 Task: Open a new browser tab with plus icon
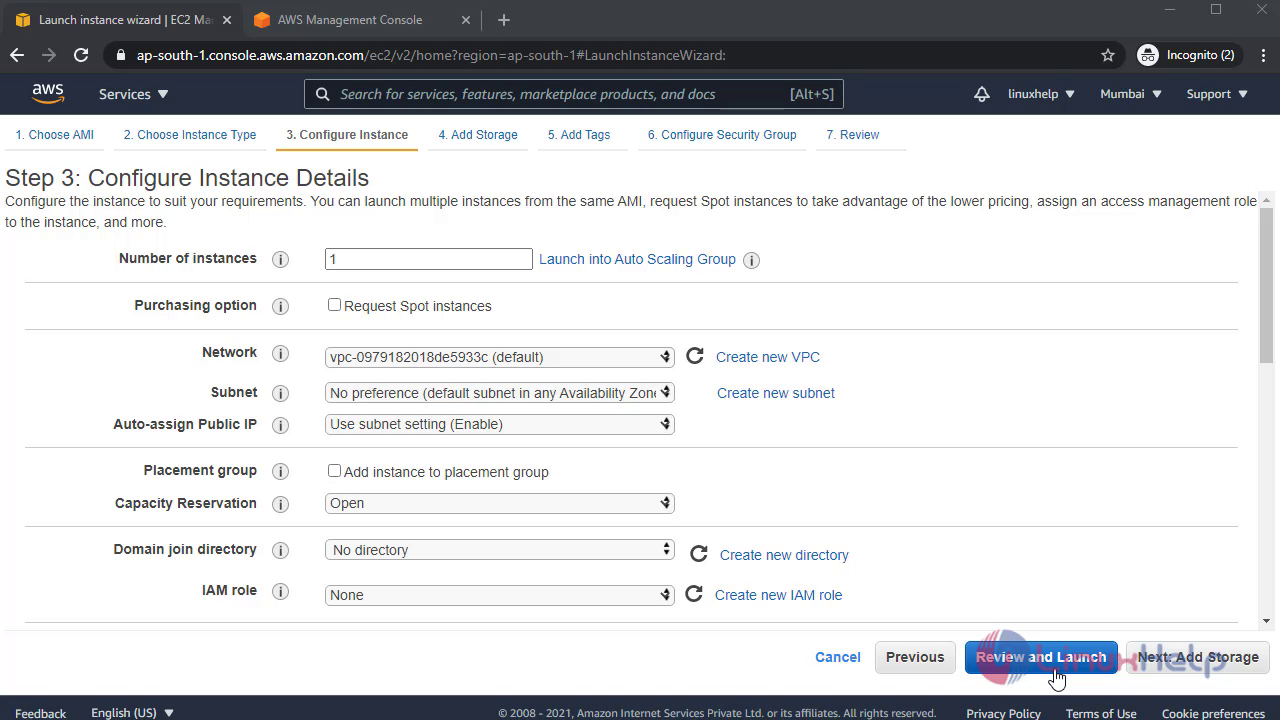tap(504, 20)
